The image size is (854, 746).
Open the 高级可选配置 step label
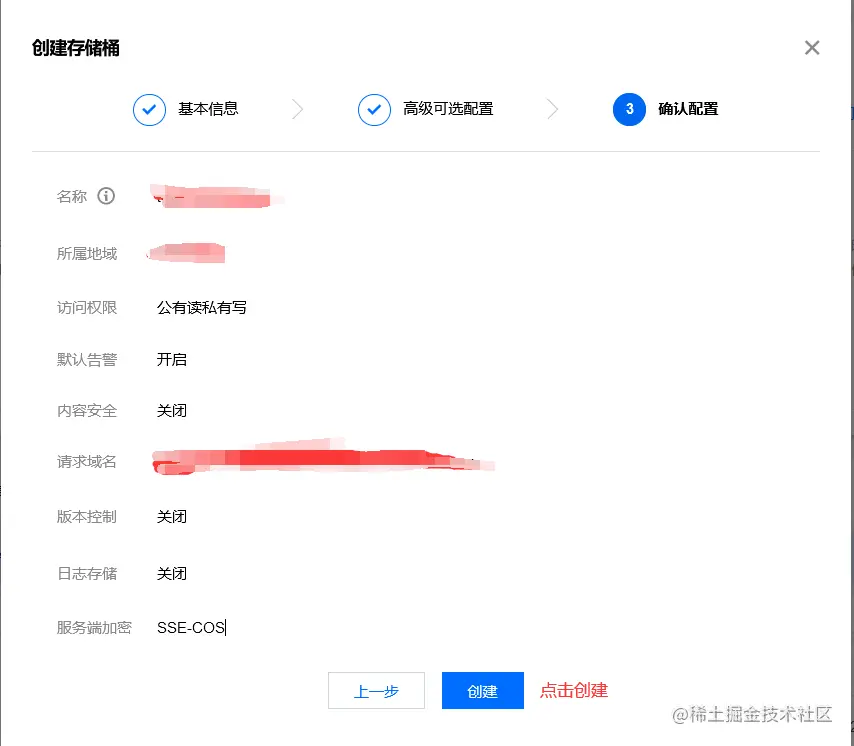[x=448, y=109]
